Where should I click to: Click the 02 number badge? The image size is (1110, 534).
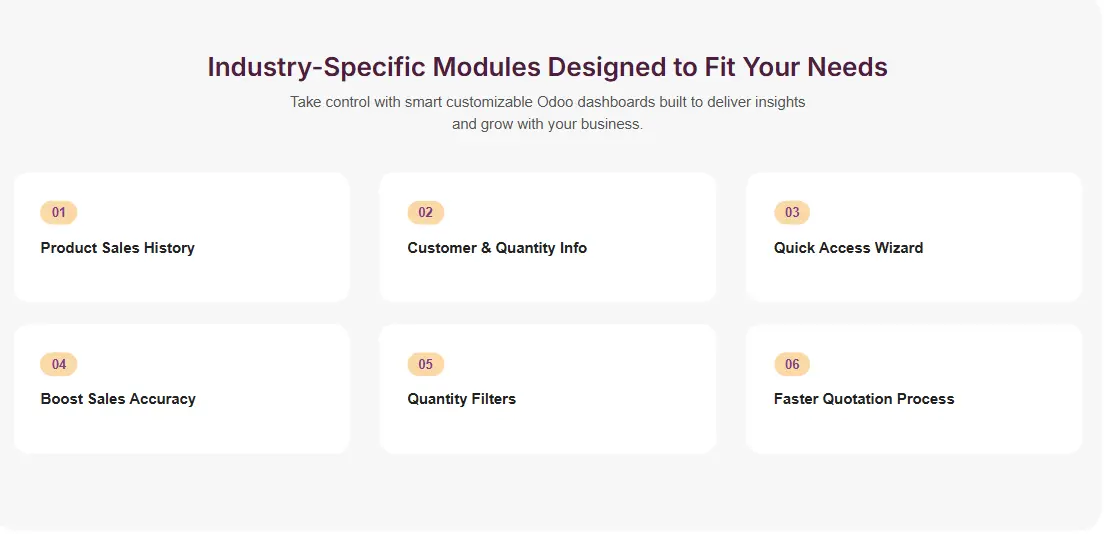(426, 212)
